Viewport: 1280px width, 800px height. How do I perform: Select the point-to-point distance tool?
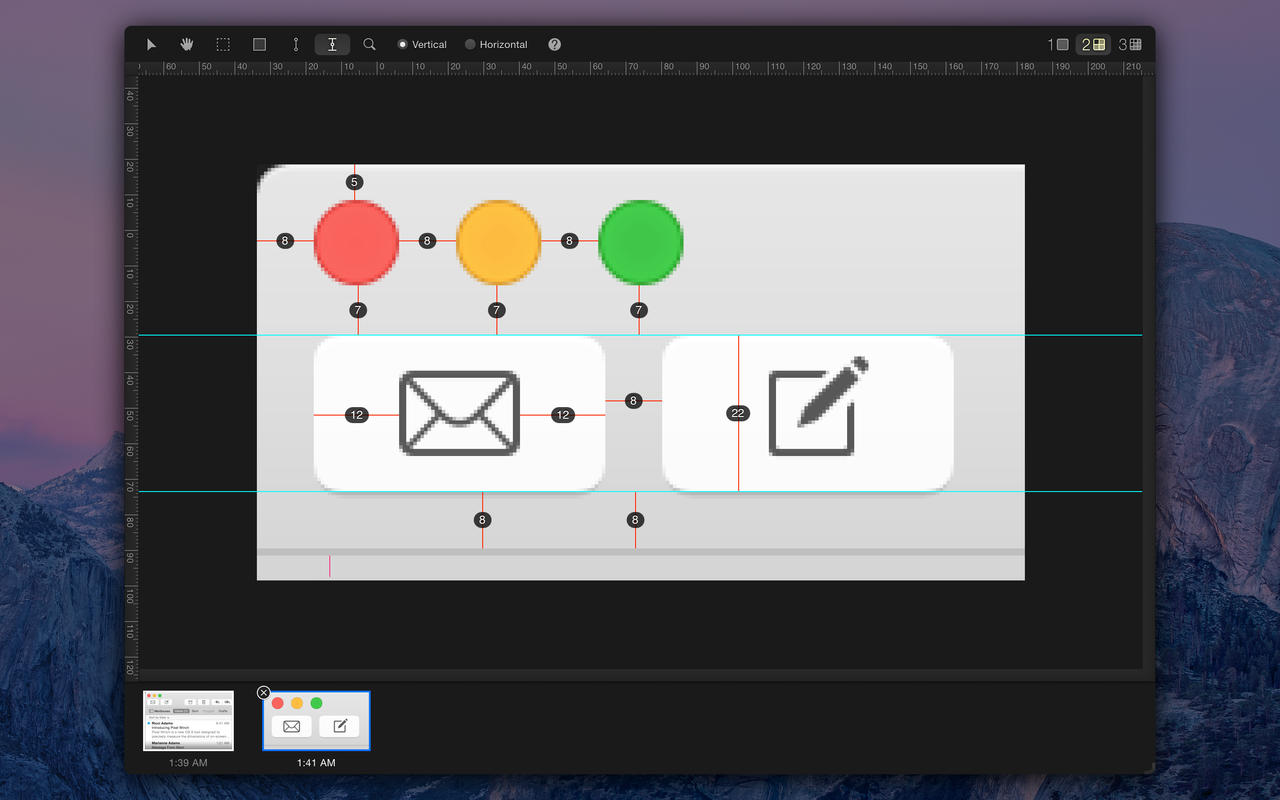click(295, 44)
